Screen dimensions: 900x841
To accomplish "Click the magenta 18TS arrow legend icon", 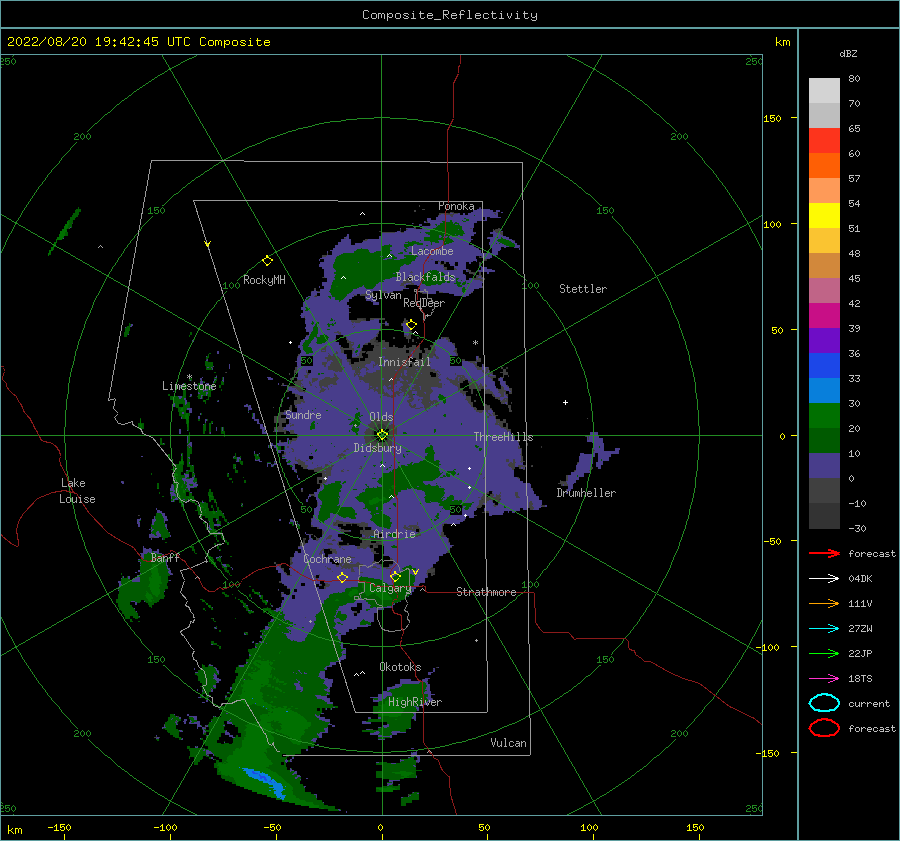I will click(x=824, y=679).
